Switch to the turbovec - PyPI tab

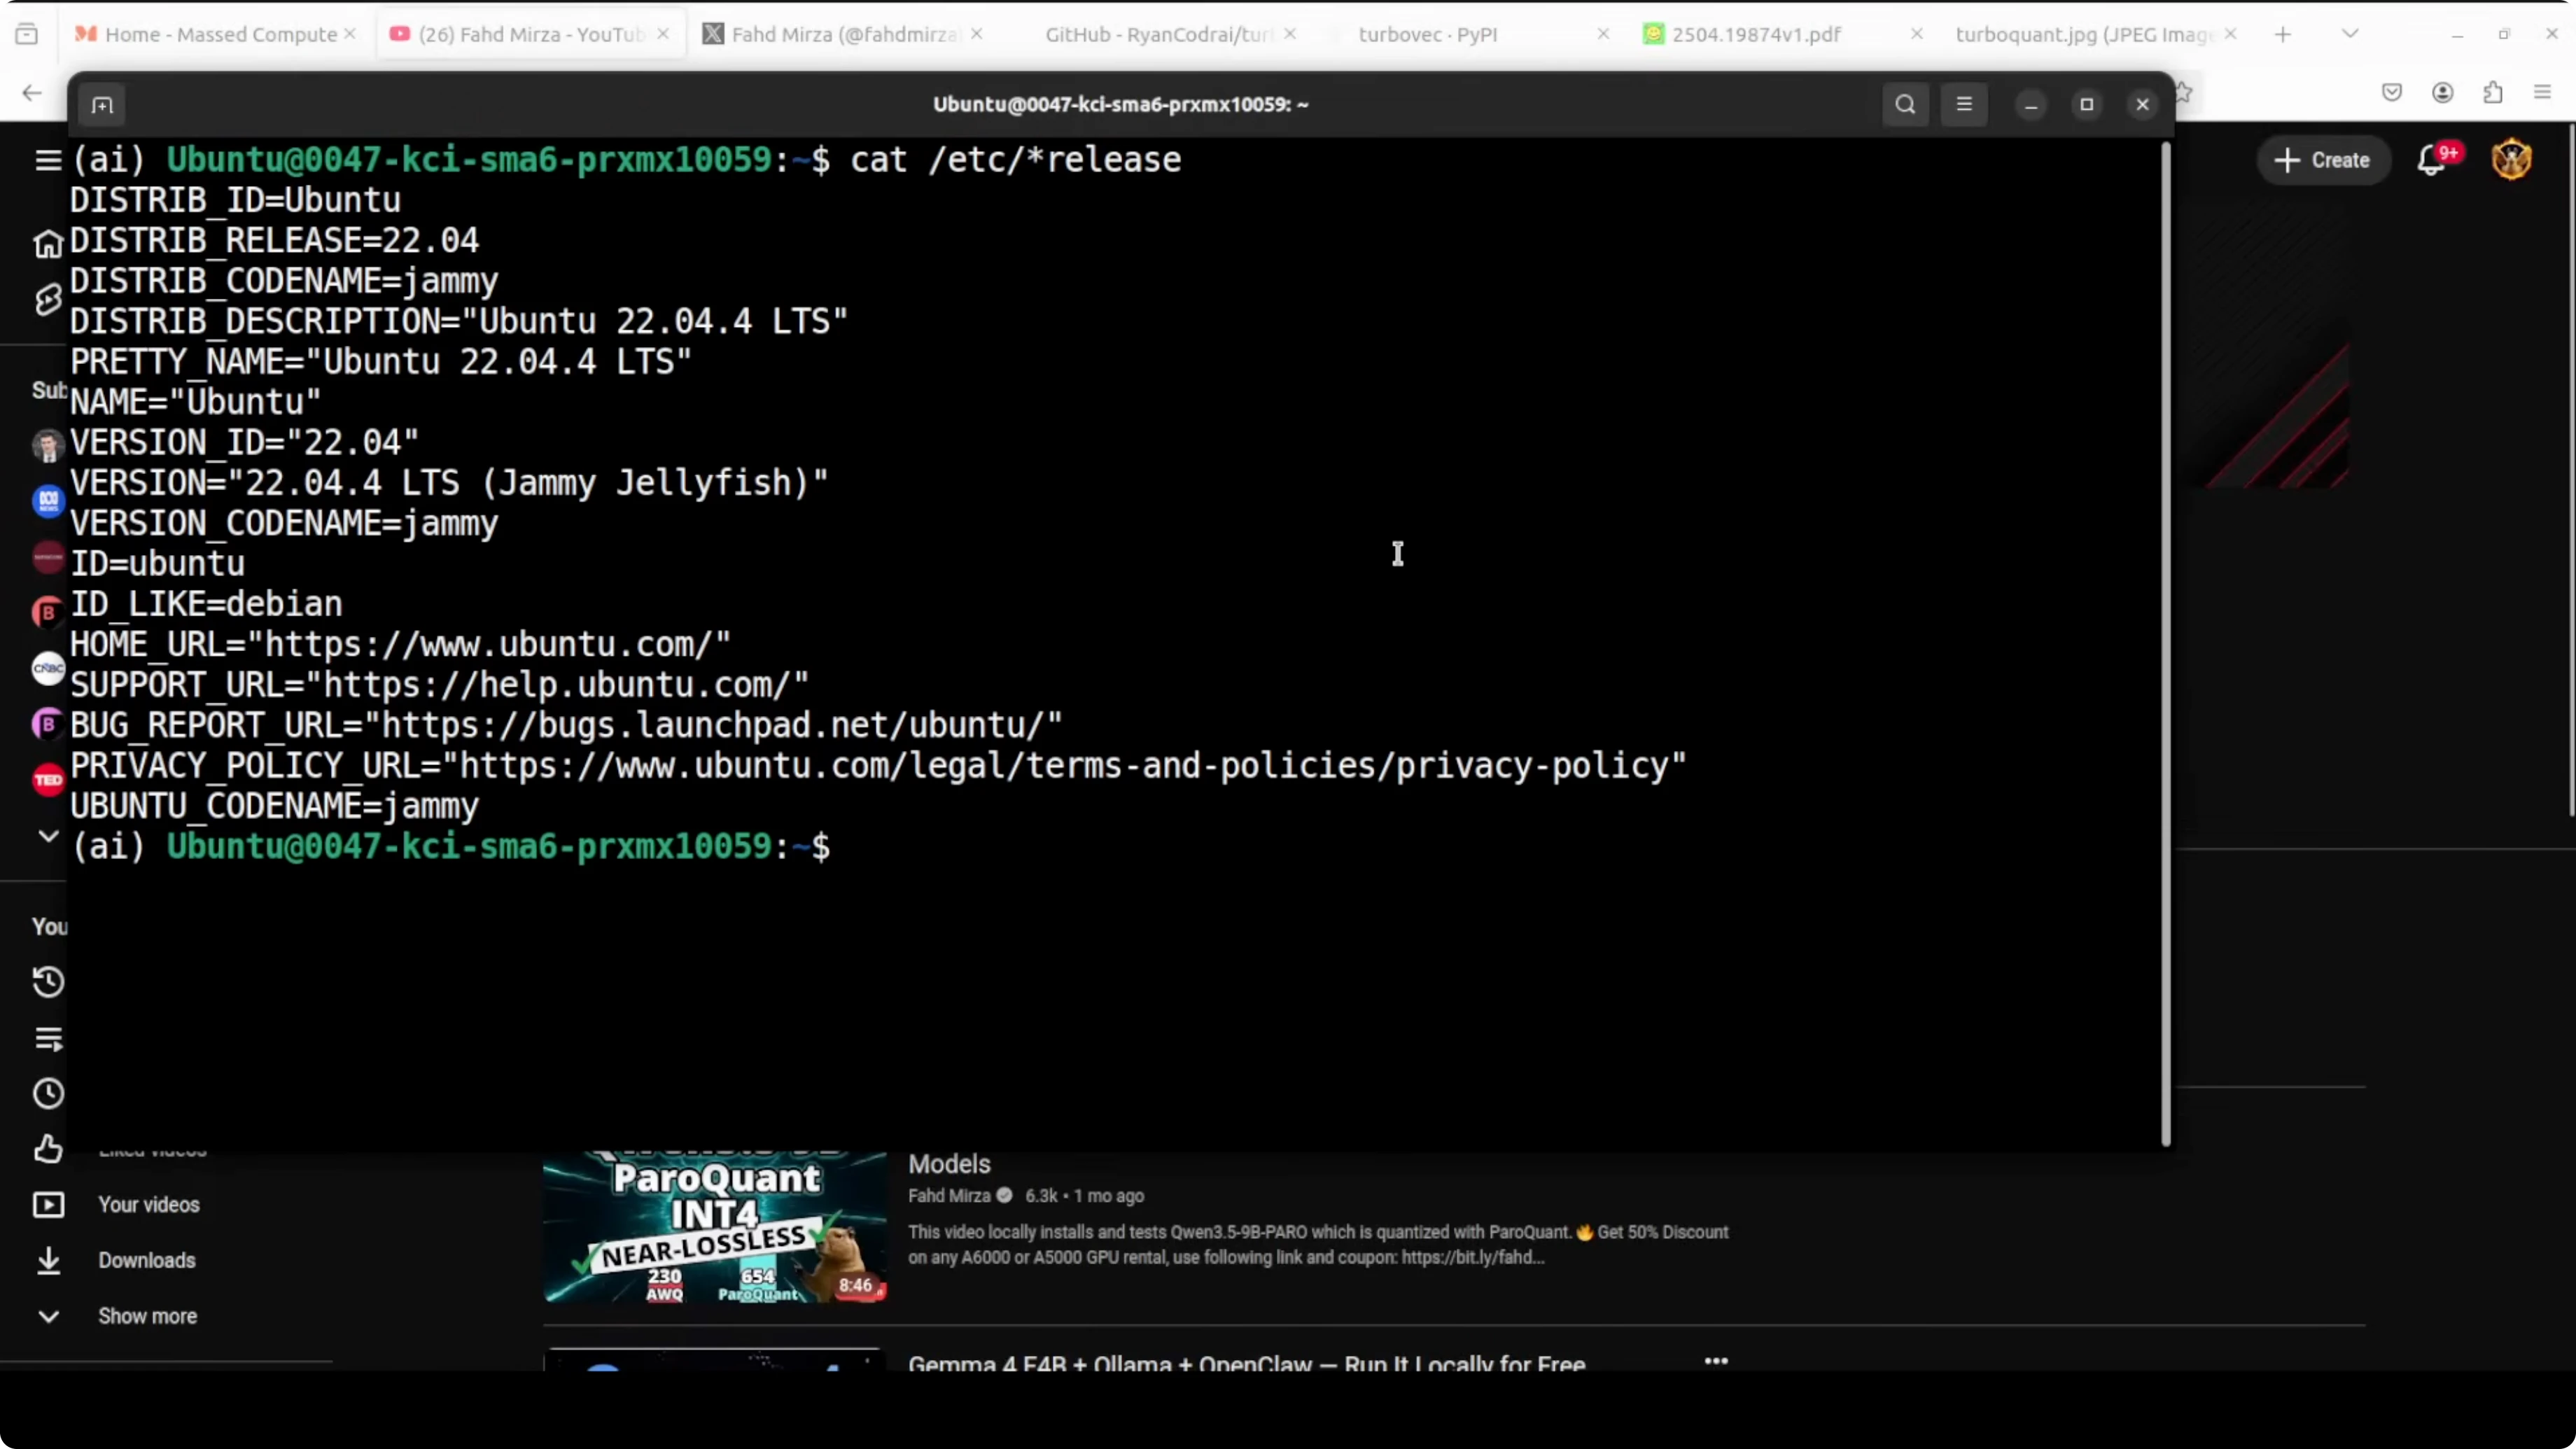pyautogui.click(x=1427, y=34)
